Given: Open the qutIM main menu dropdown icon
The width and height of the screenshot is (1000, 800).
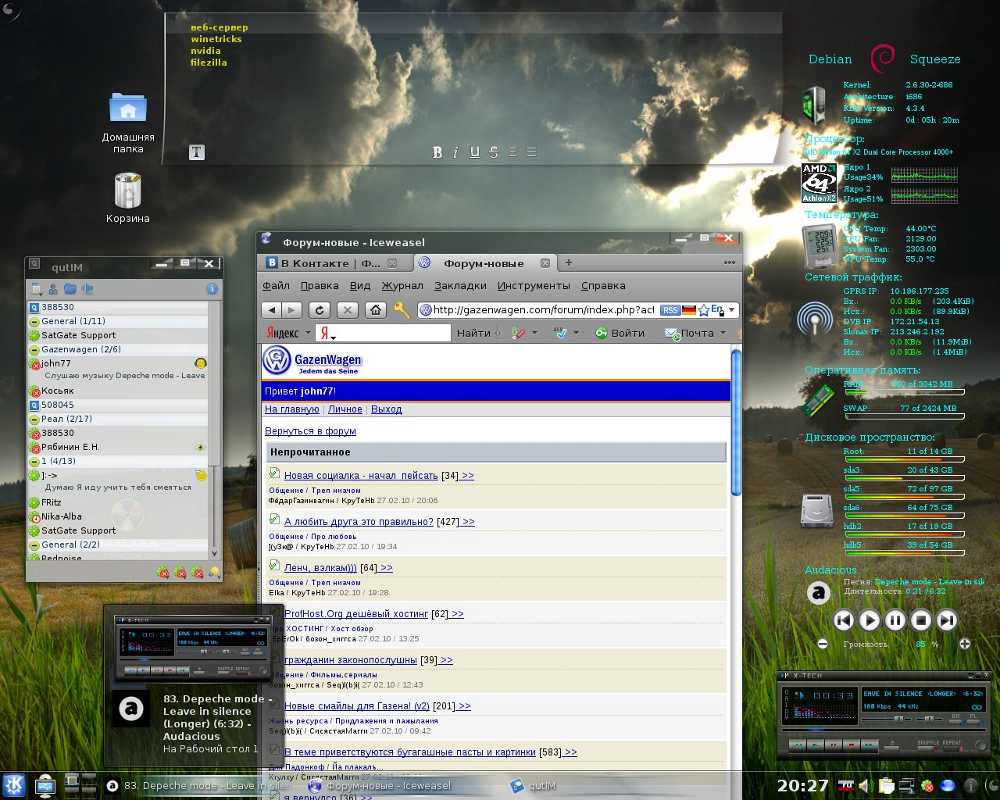Looking at the screenshot, I should pyautogui.click(x=36, y=289).
